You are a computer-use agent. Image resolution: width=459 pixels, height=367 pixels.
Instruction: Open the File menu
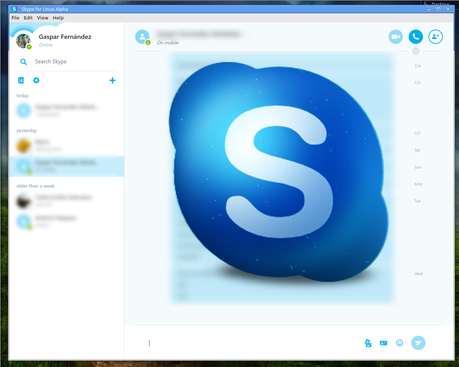(15, 18)
